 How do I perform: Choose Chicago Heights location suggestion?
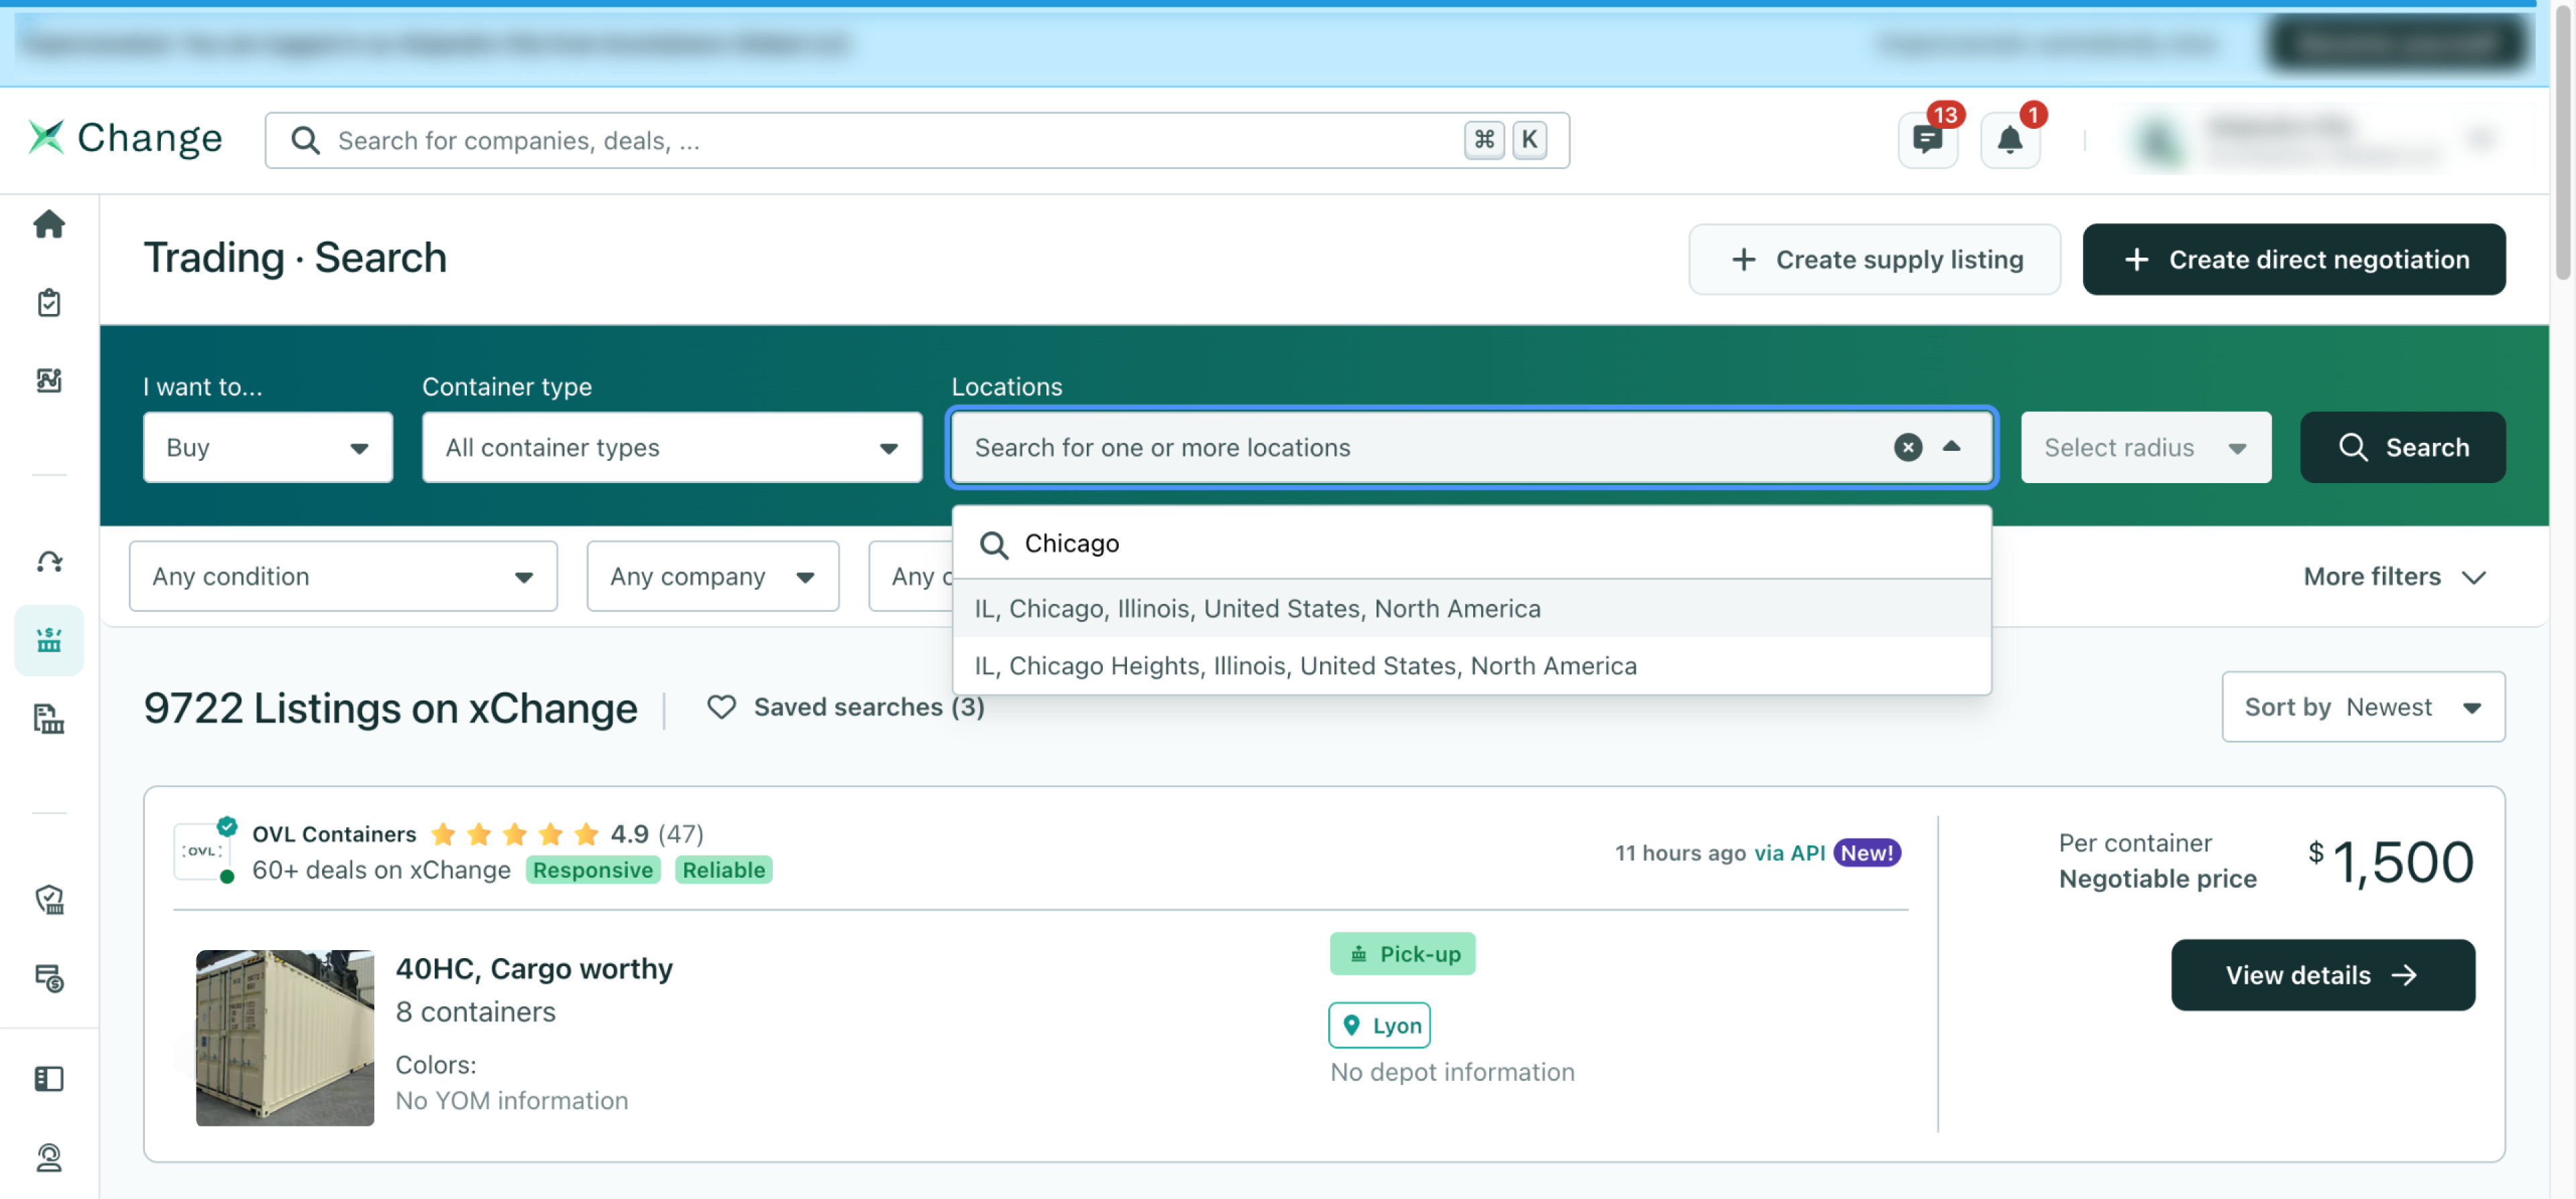tap(1305, 665)
